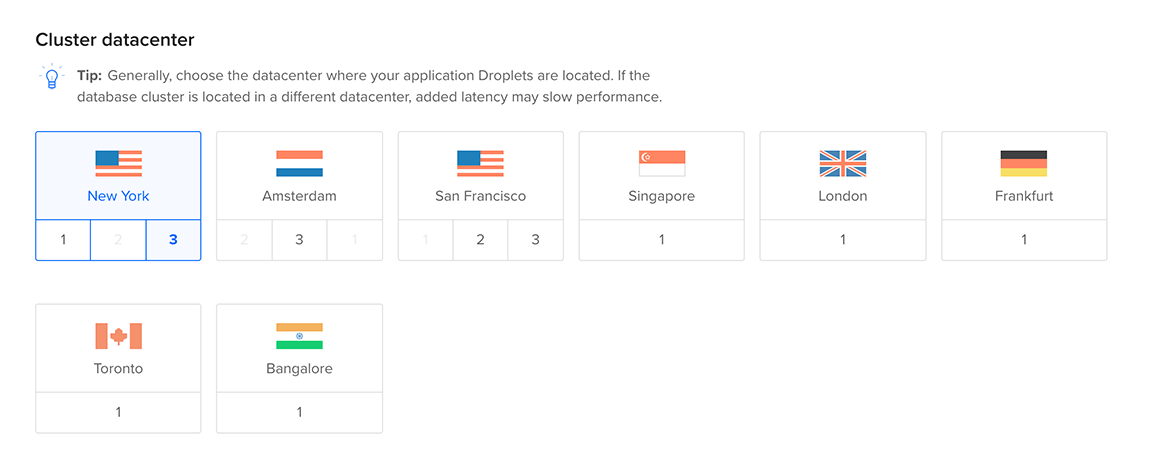Select Frankfurt datacenter 1
This screenshot has height=466, width=1150.
[1024, 240]
